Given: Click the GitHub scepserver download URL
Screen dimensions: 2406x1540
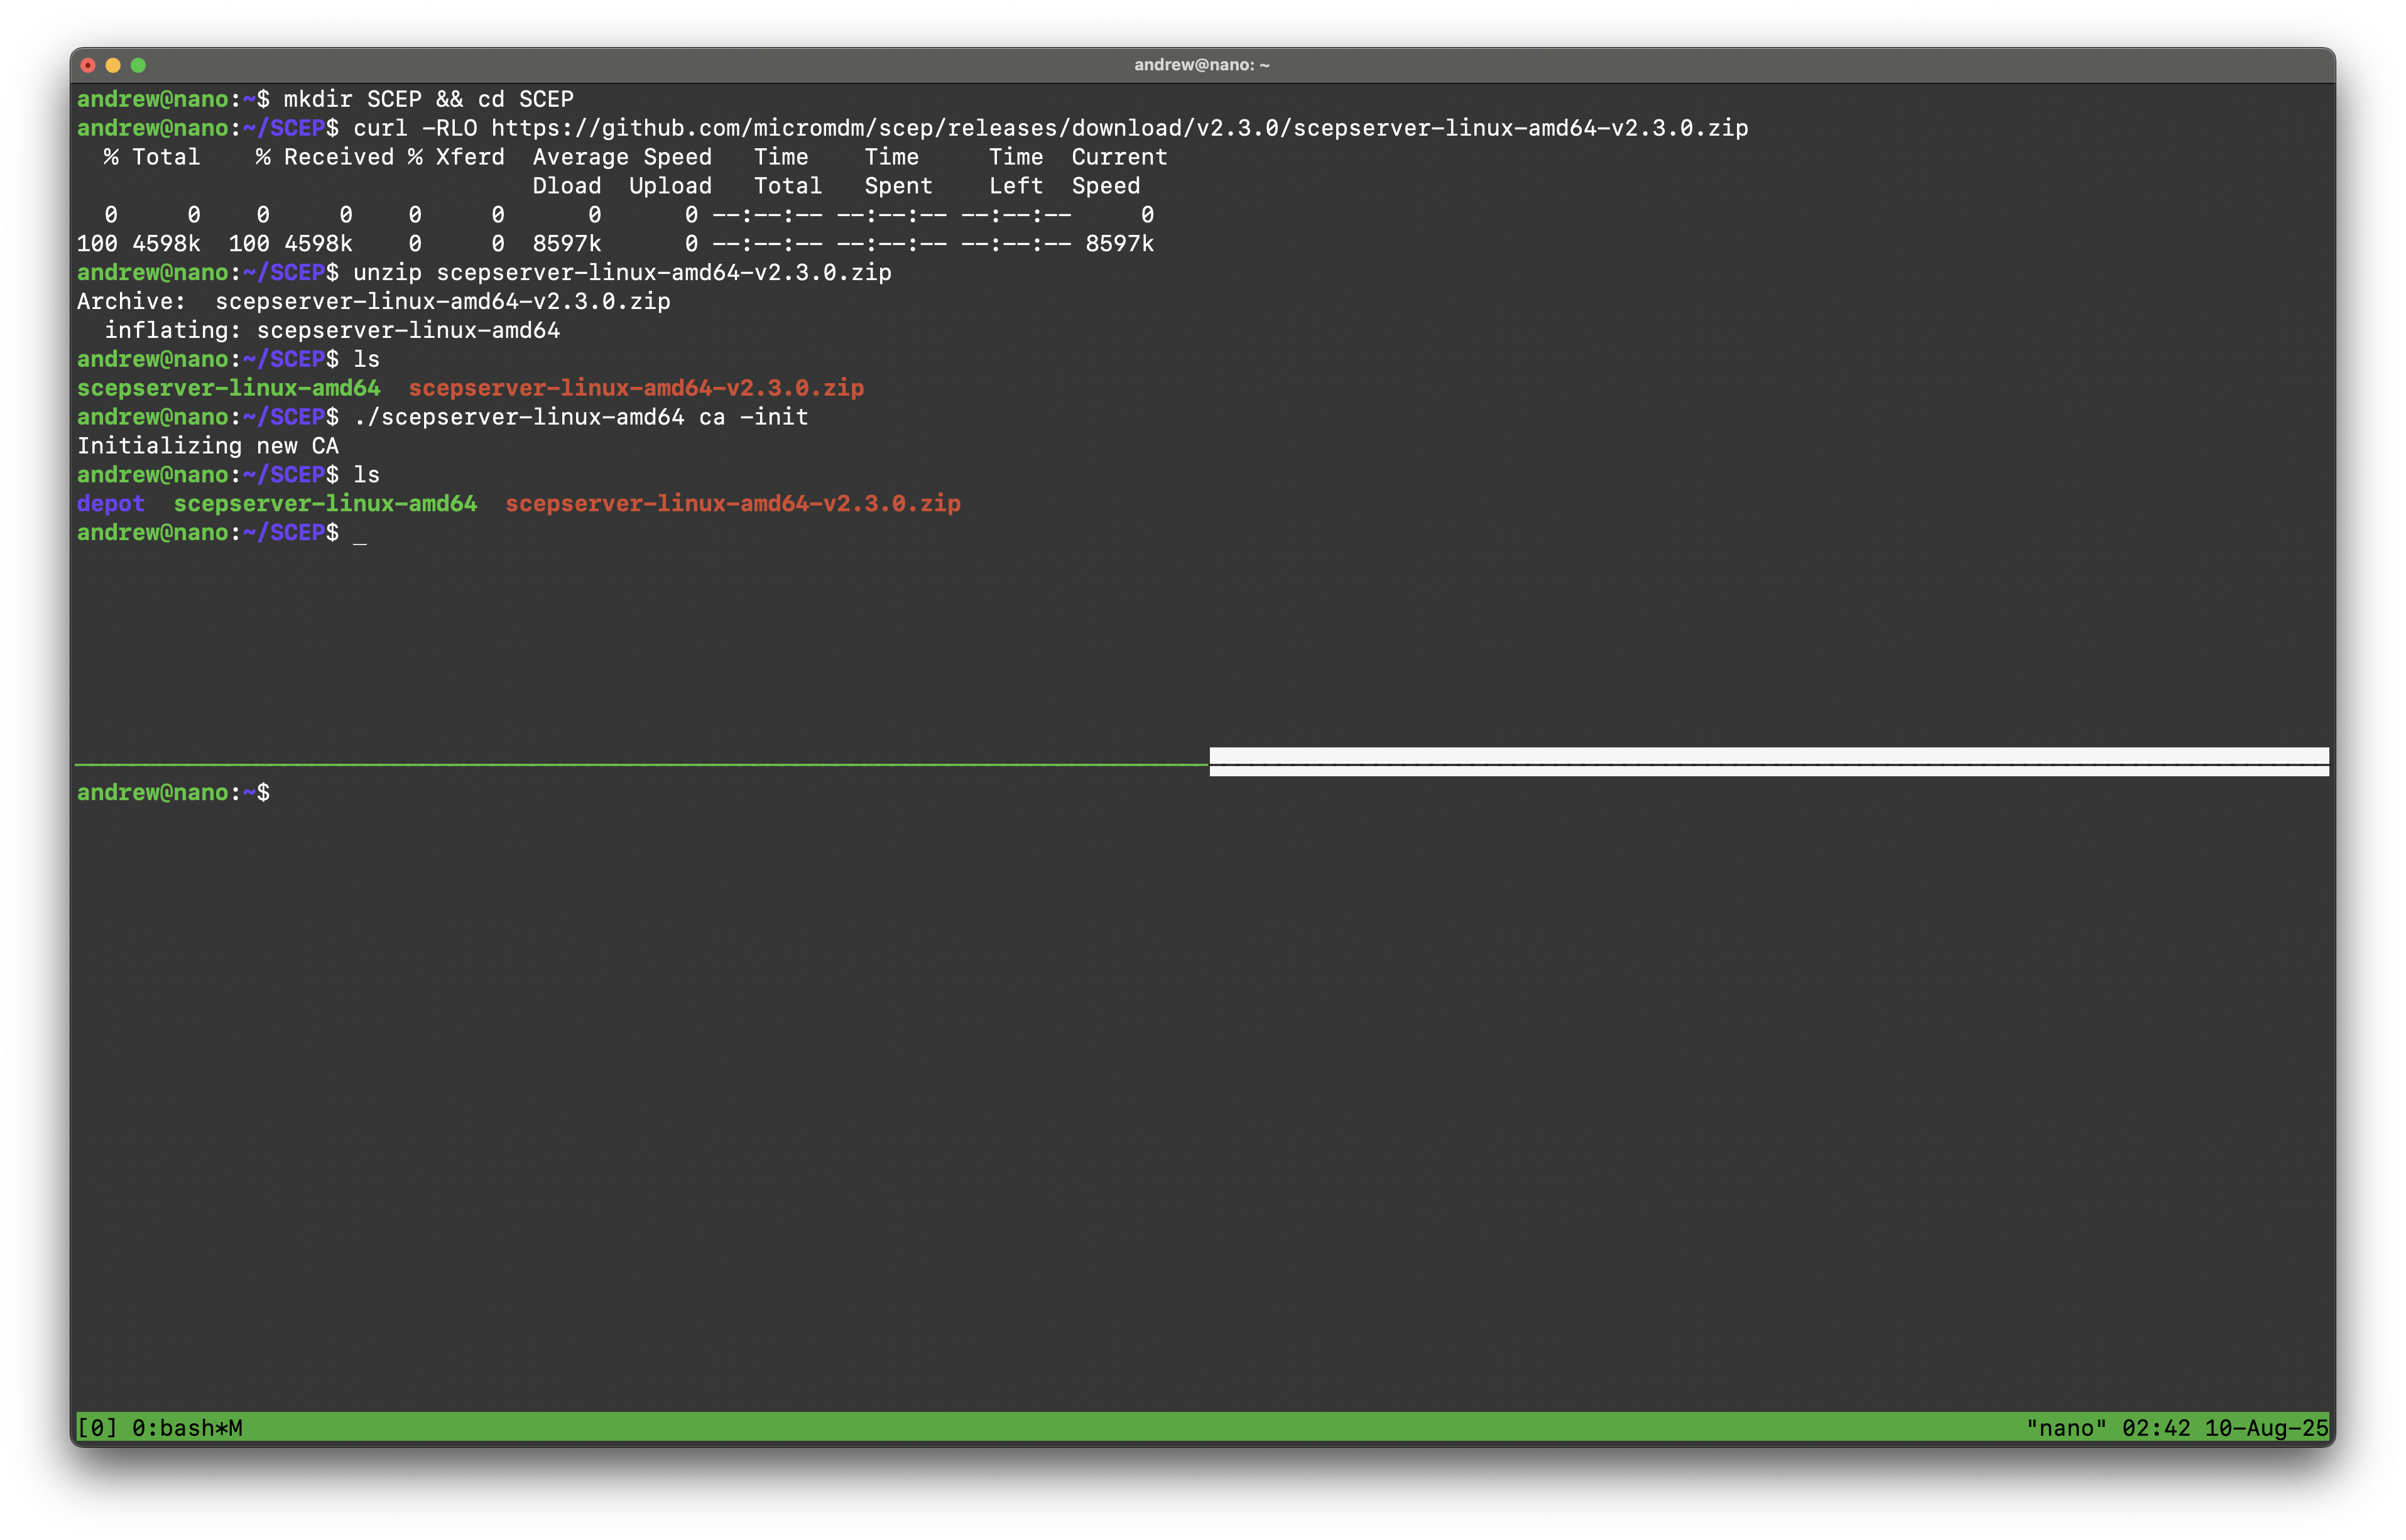Looking at the screenshot, I should (1119, 128).
